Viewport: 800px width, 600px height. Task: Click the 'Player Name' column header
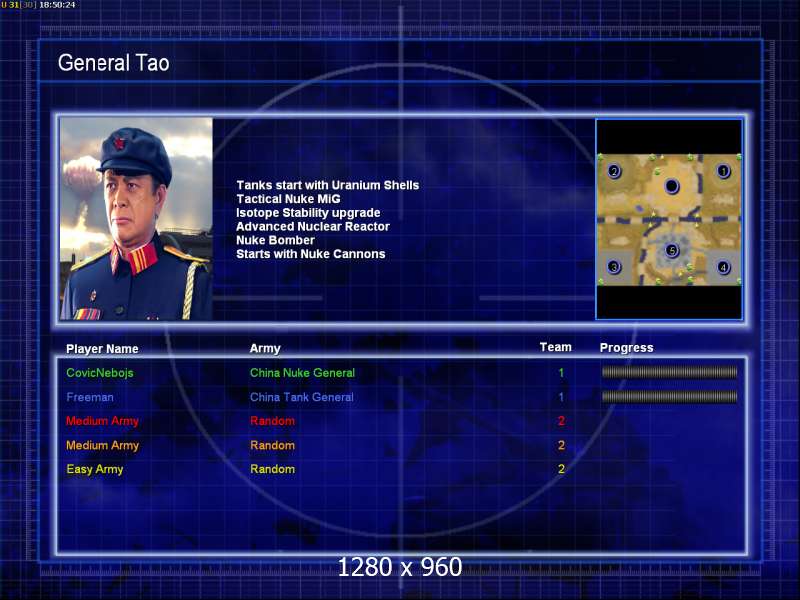103,349
